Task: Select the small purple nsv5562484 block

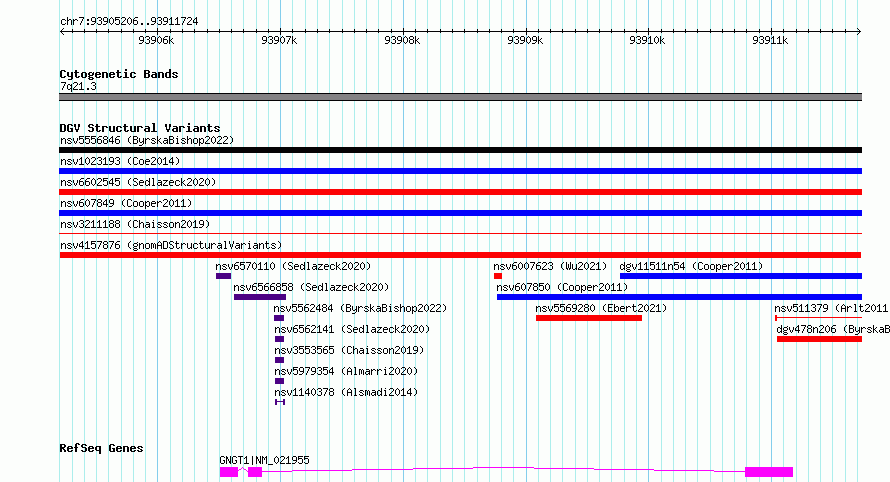Action: 279,318
